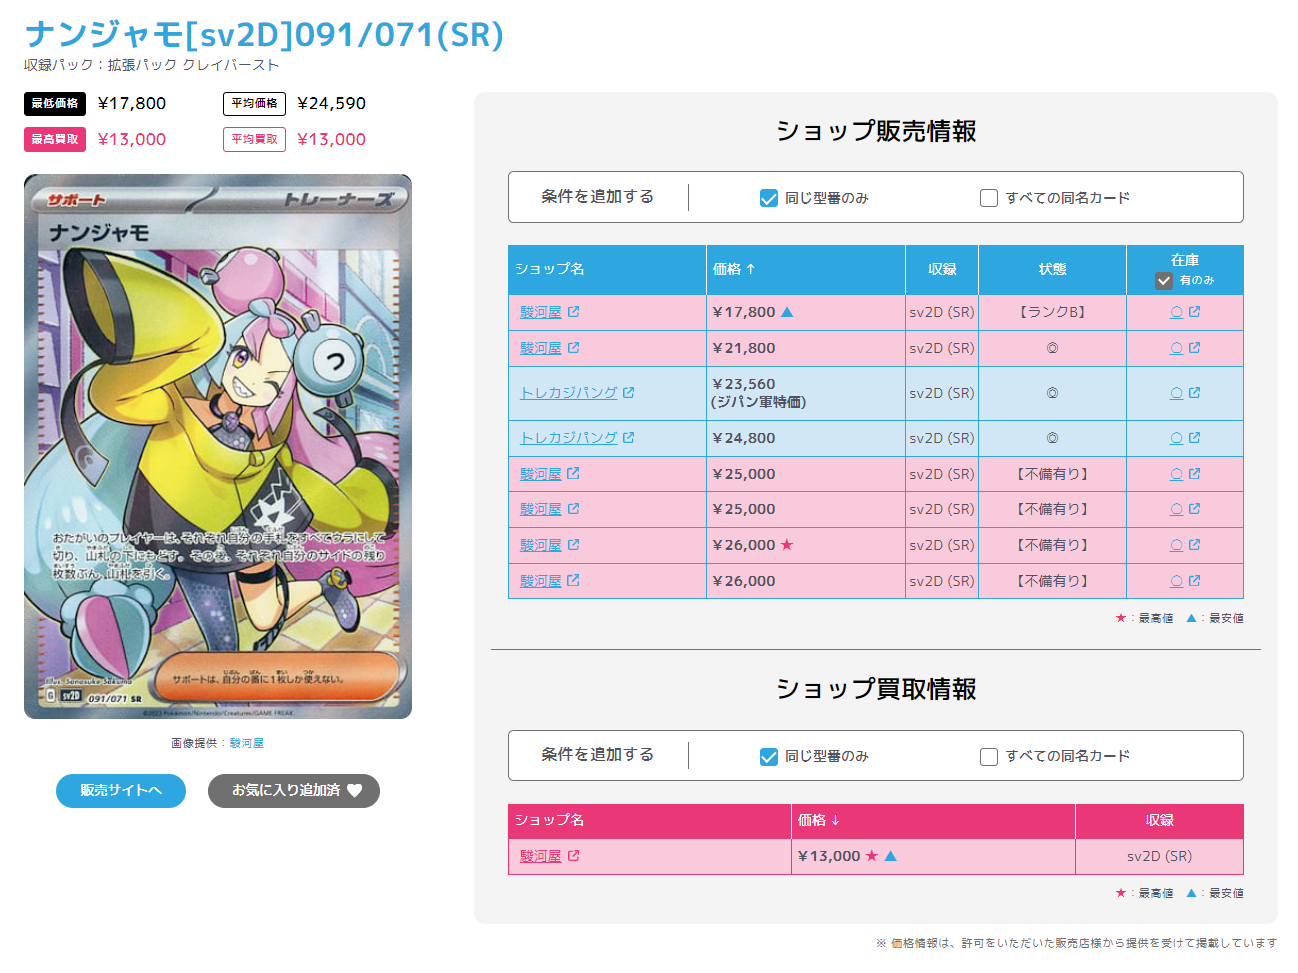
Task: Click stock circle icon in ¥17,800 row
Action: pyautogui.click(x=1177, y=312)
